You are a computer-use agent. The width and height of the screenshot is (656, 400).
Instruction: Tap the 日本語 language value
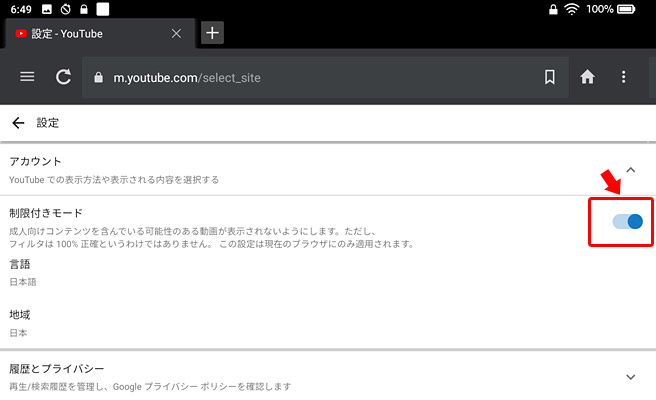[23, 282]
